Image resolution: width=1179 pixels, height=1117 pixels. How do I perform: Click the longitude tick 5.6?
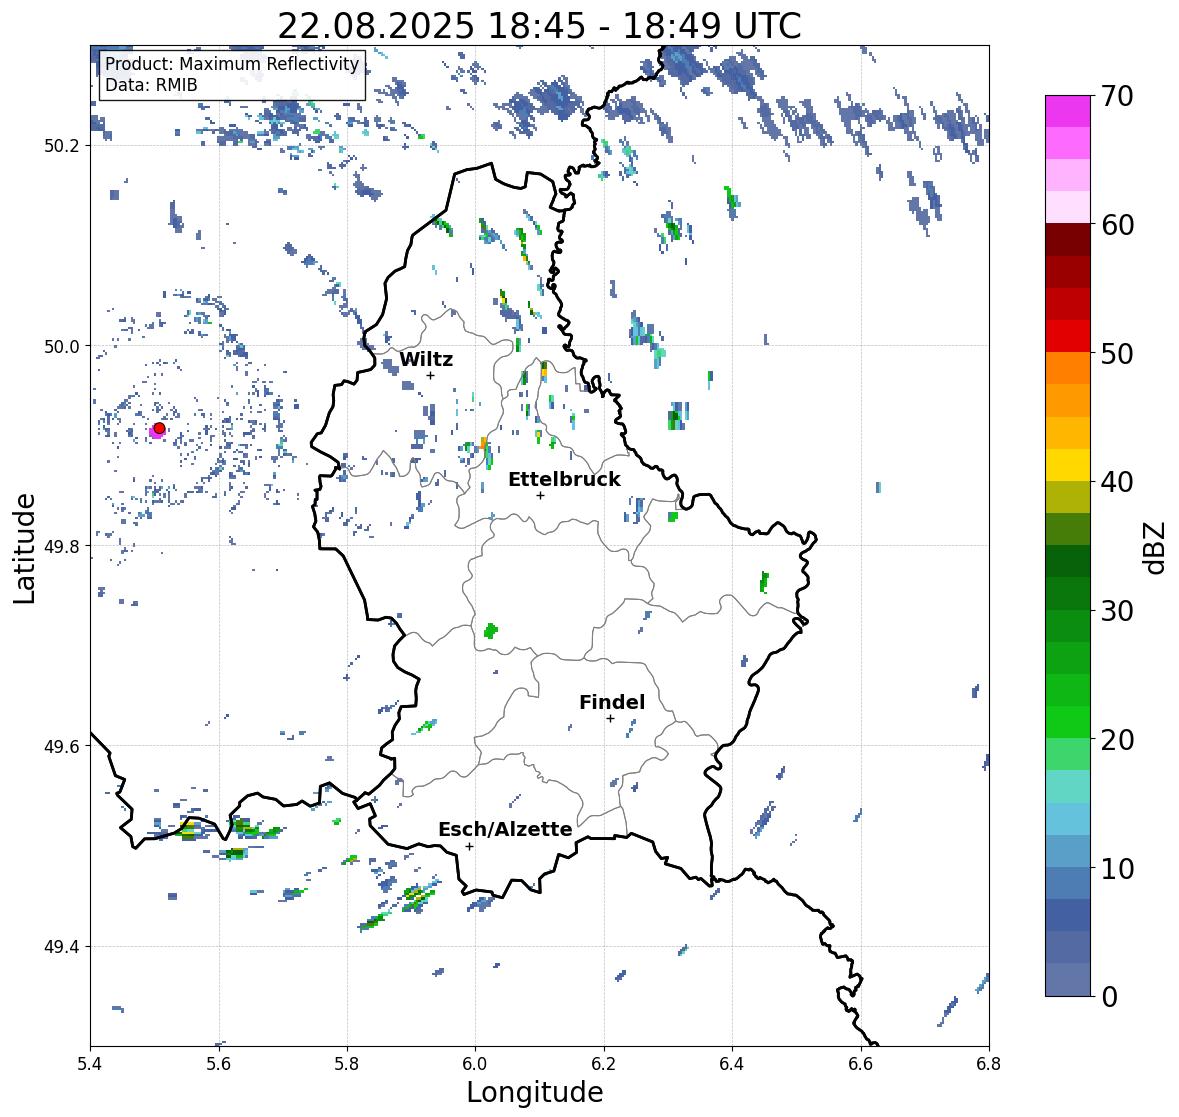pos(219,1064)
